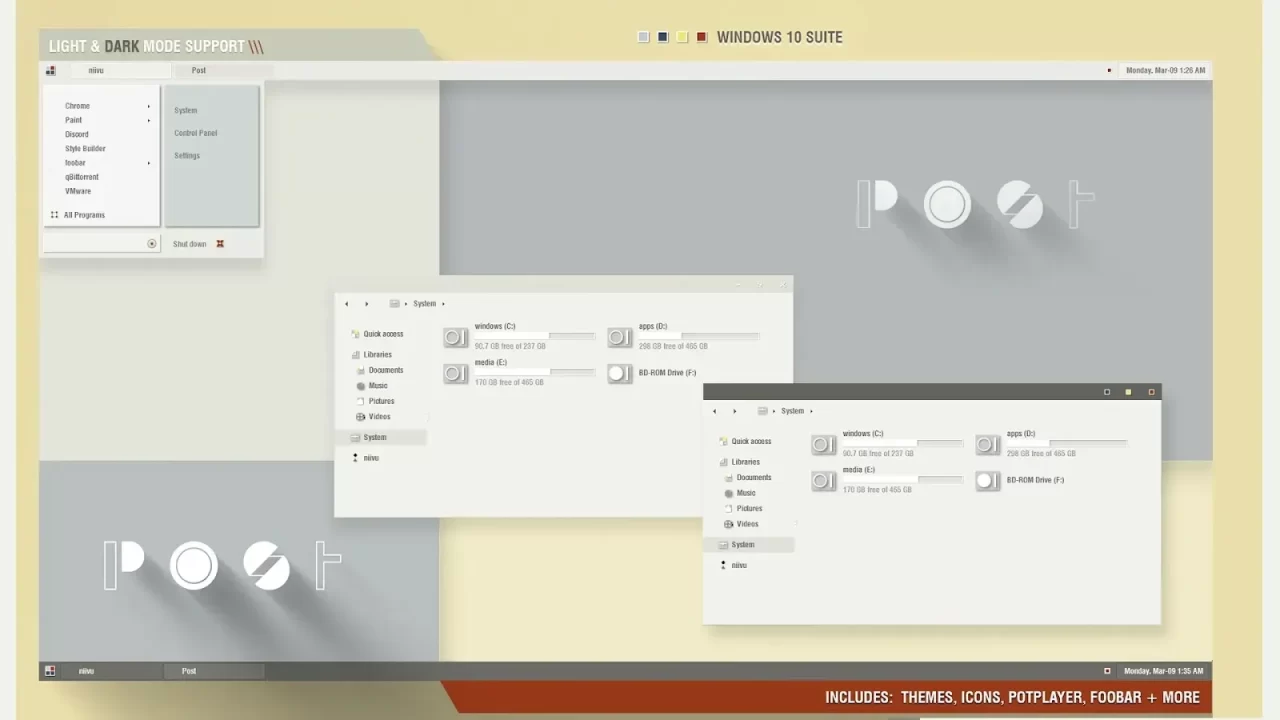This screenshot has height=720, width=1280.
Task: Maximize the dark-titled explorer window
Action: click(1129, 392)
